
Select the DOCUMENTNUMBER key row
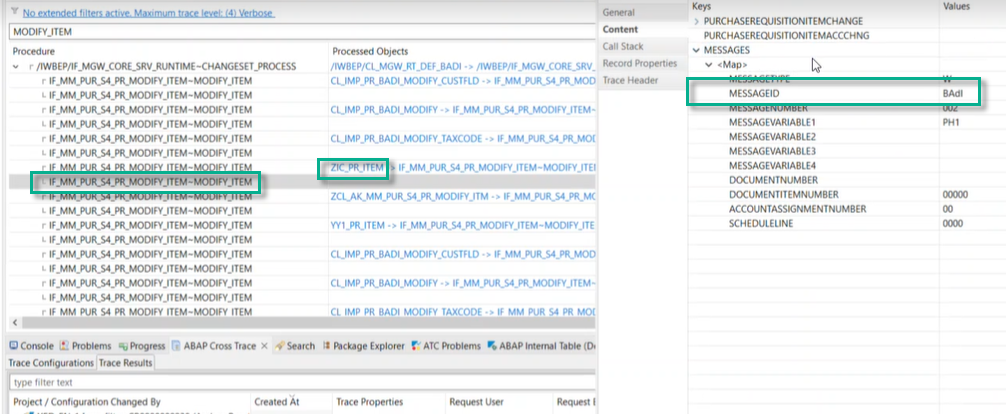[773, 180]
